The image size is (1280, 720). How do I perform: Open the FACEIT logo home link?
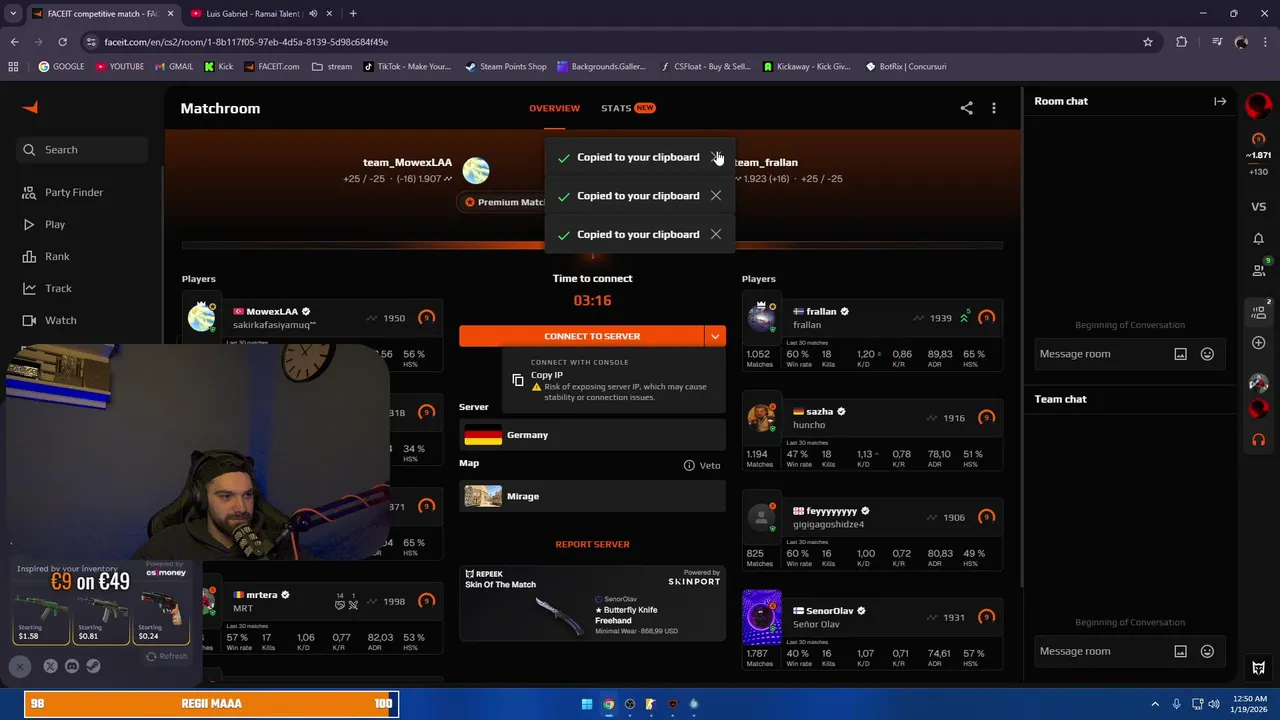tap(30, 108)
